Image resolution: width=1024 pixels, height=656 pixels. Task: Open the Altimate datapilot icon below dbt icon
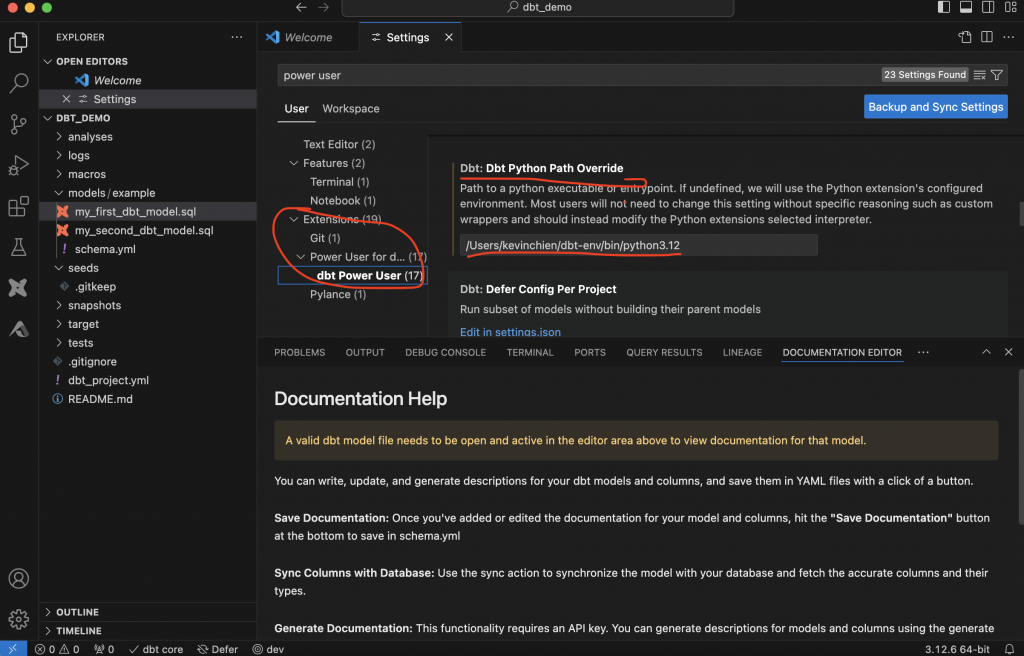coord(18,329)
